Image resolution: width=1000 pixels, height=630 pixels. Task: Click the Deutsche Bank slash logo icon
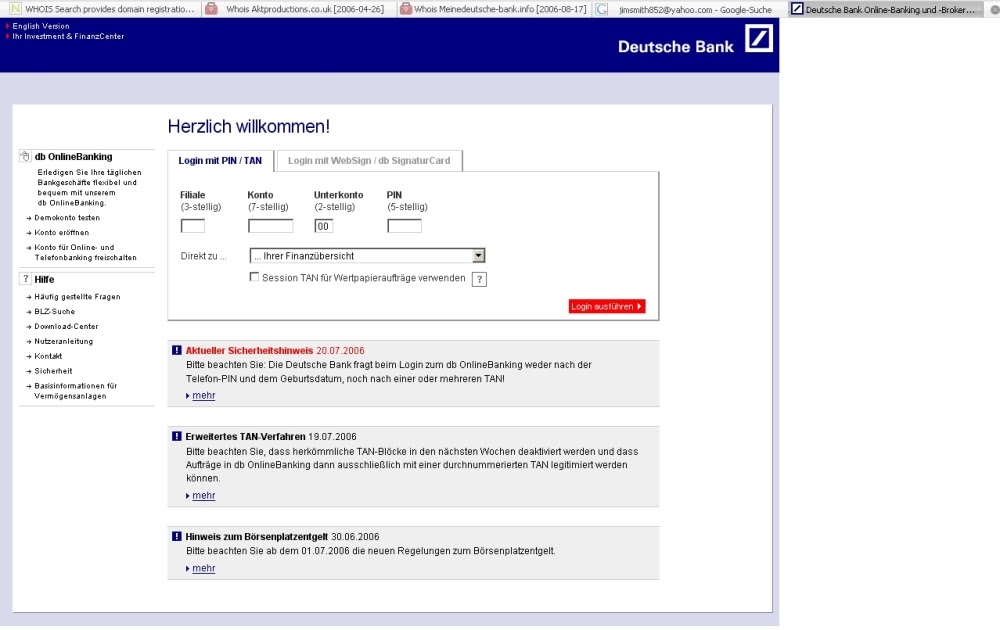tap(758, 38)
